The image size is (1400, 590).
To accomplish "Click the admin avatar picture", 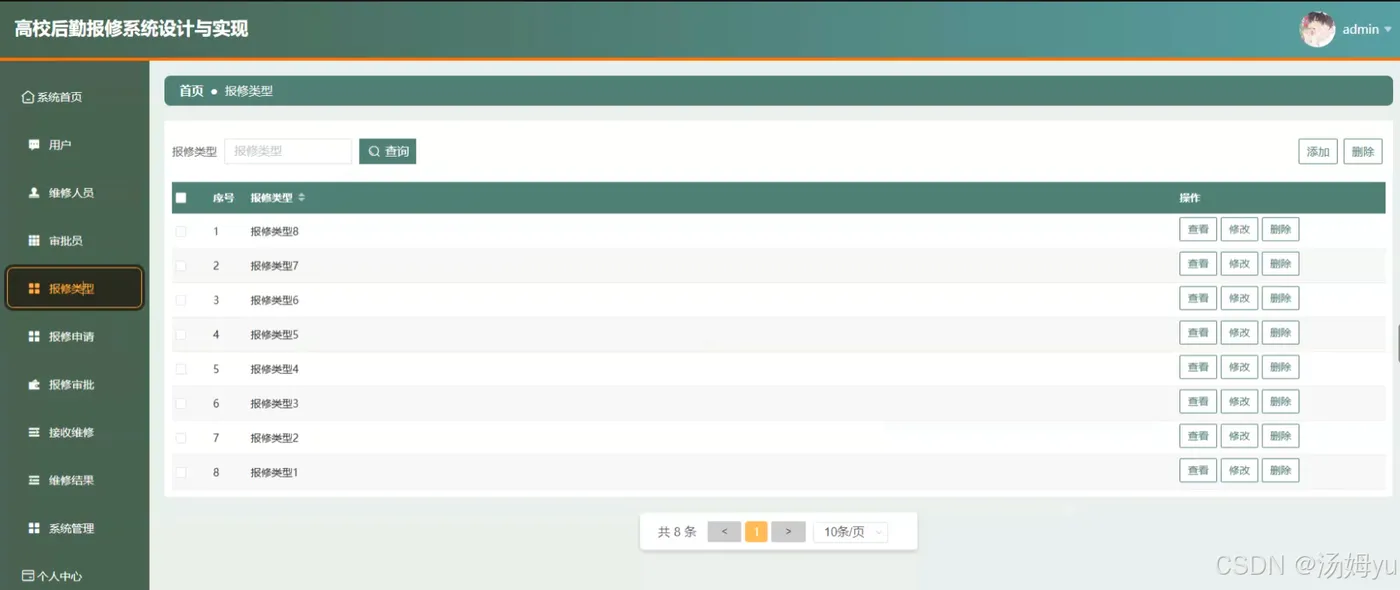I will click(1317, 29).
